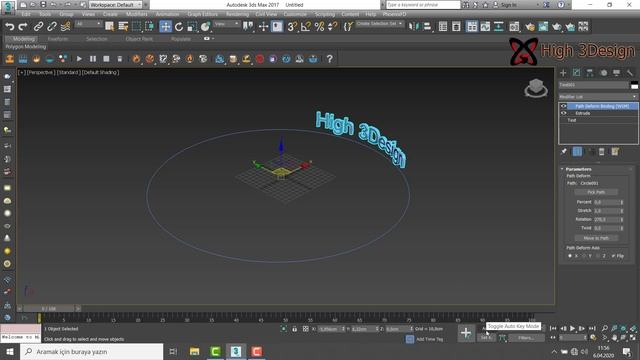Open the Motion command panel tab
Screen dimensions: 640x360
click(603, 73)
